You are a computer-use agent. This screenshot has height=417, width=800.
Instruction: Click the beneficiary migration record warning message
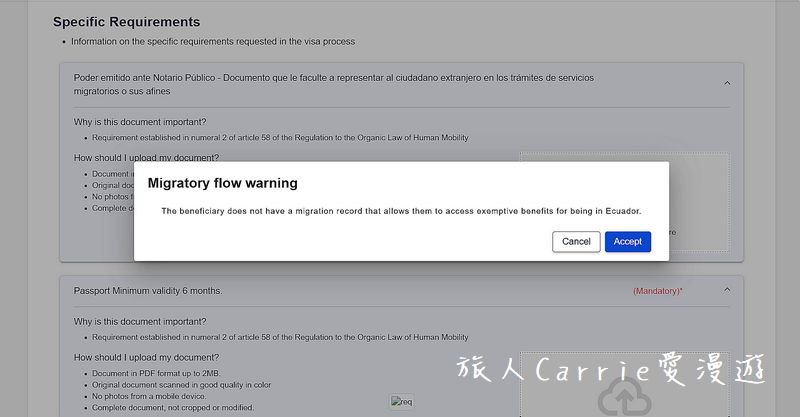pos(401,211)
